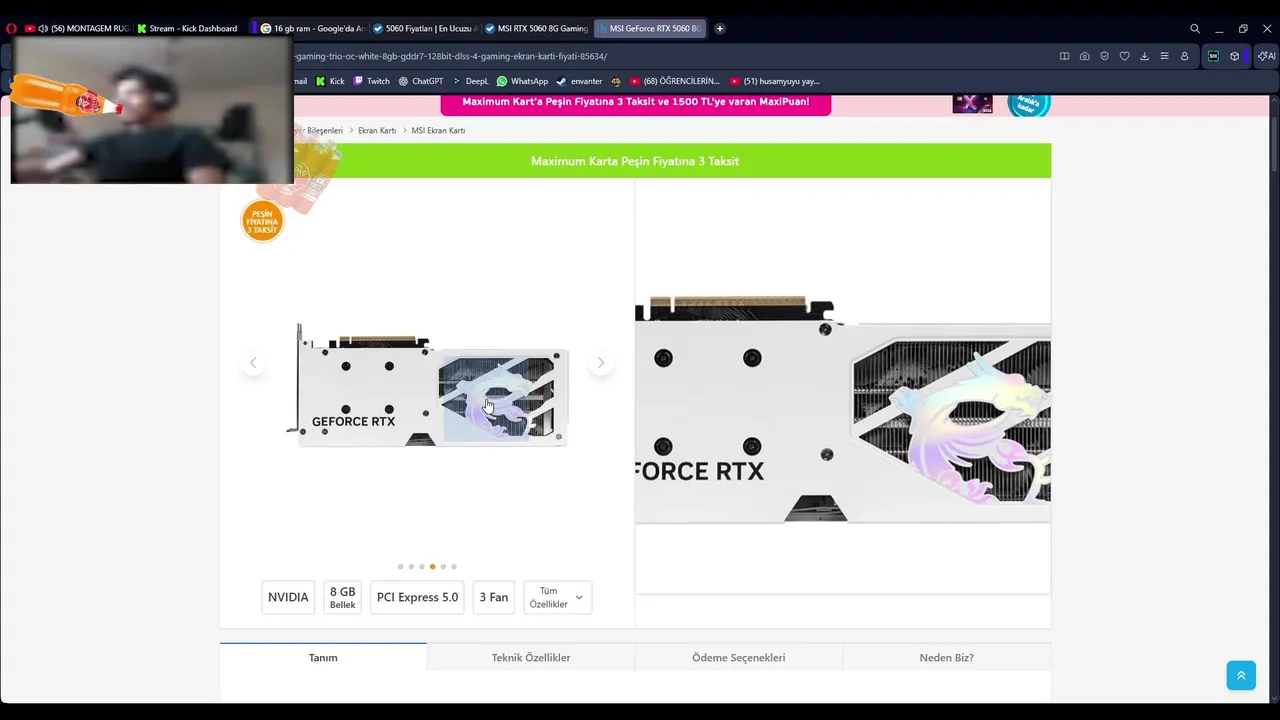This screenshot has height=720, width=1280.
Task: Open the WhatsApp bookmark
Action: [x=522, y=81]
